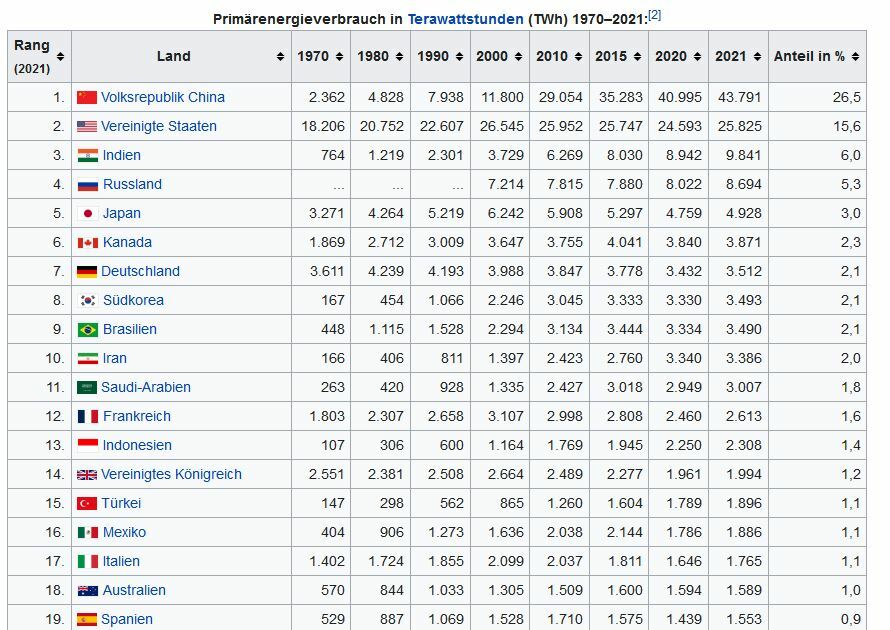This screenshot has width=890, height=630.
Task: Click the Iran flag icon
Action: [x=88, y=359]
